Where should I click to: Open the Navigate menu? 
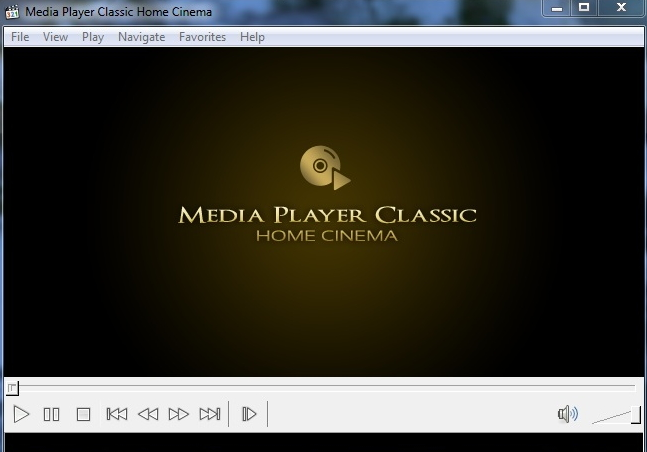pos(142,37)
